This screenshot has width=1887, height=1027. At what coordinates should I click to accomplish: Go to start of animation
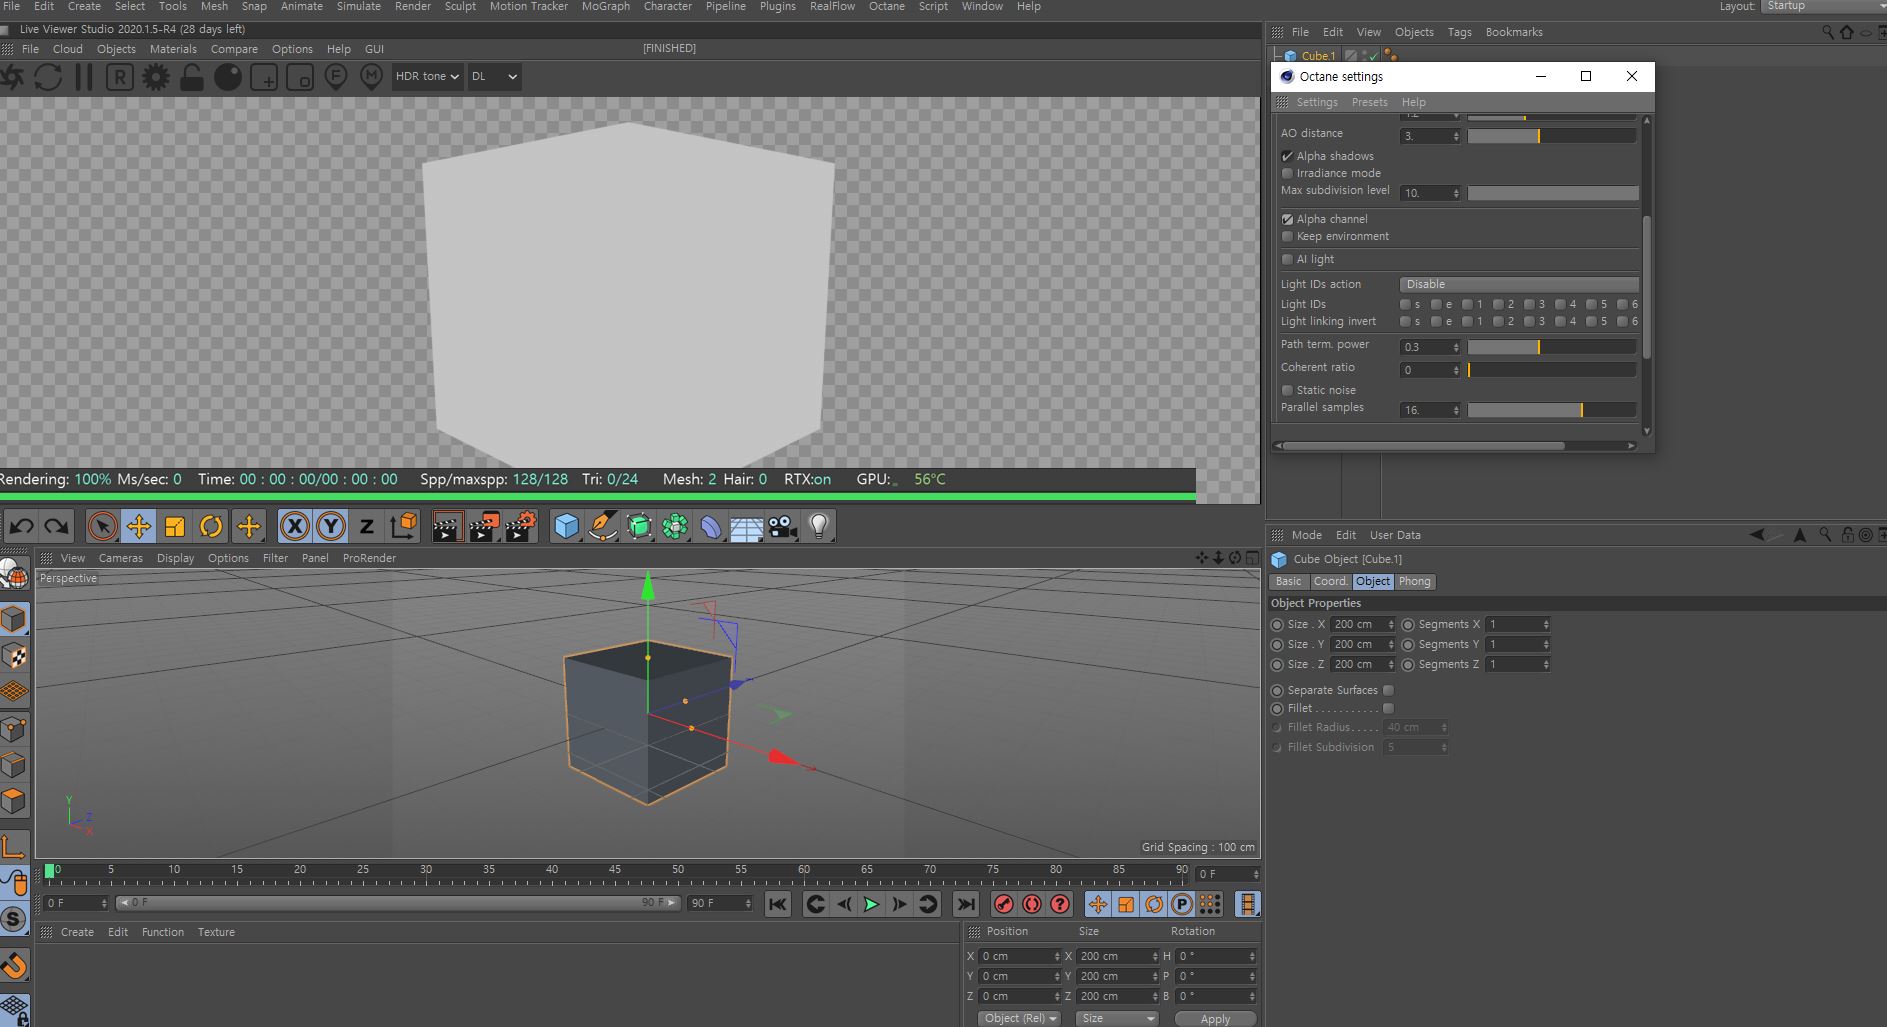click(777, 904)
